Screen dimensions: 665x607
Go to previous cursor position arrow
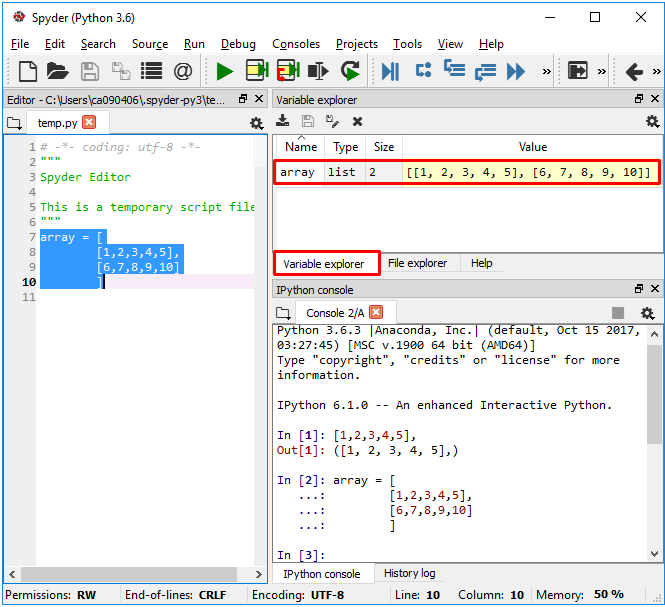click(x=634, y=71)
